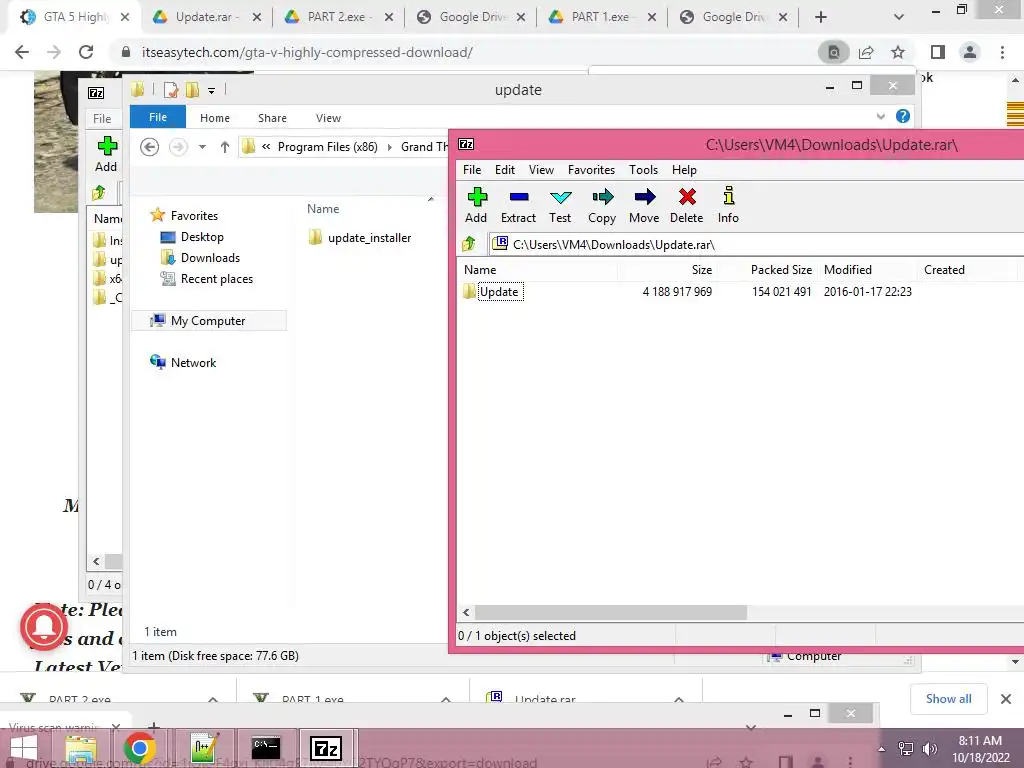1024x768 pixels.
Task: Open Recent places in Explorer sidebar
Action: coord(216,279)
